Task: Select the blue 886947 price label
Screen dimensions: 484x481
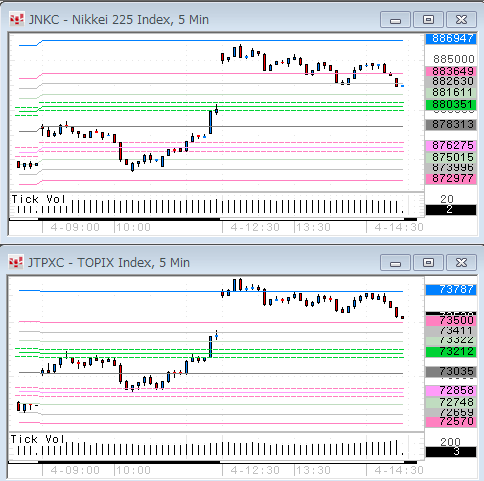Action: click(451, 39)
